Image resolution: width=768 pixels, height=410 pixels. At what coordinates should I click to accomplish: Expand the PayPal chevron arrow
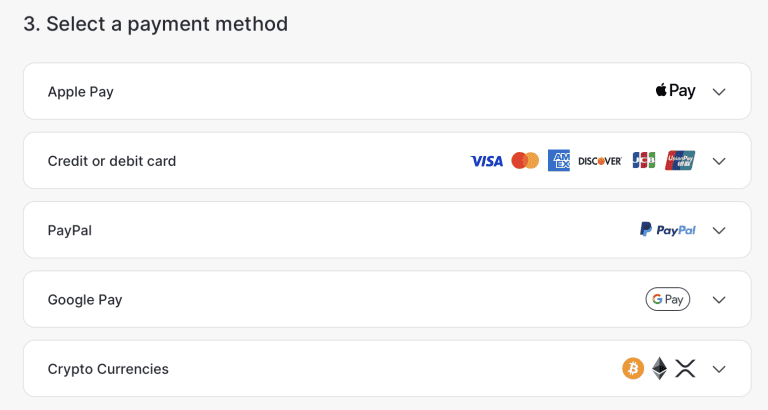coord(719,230)
